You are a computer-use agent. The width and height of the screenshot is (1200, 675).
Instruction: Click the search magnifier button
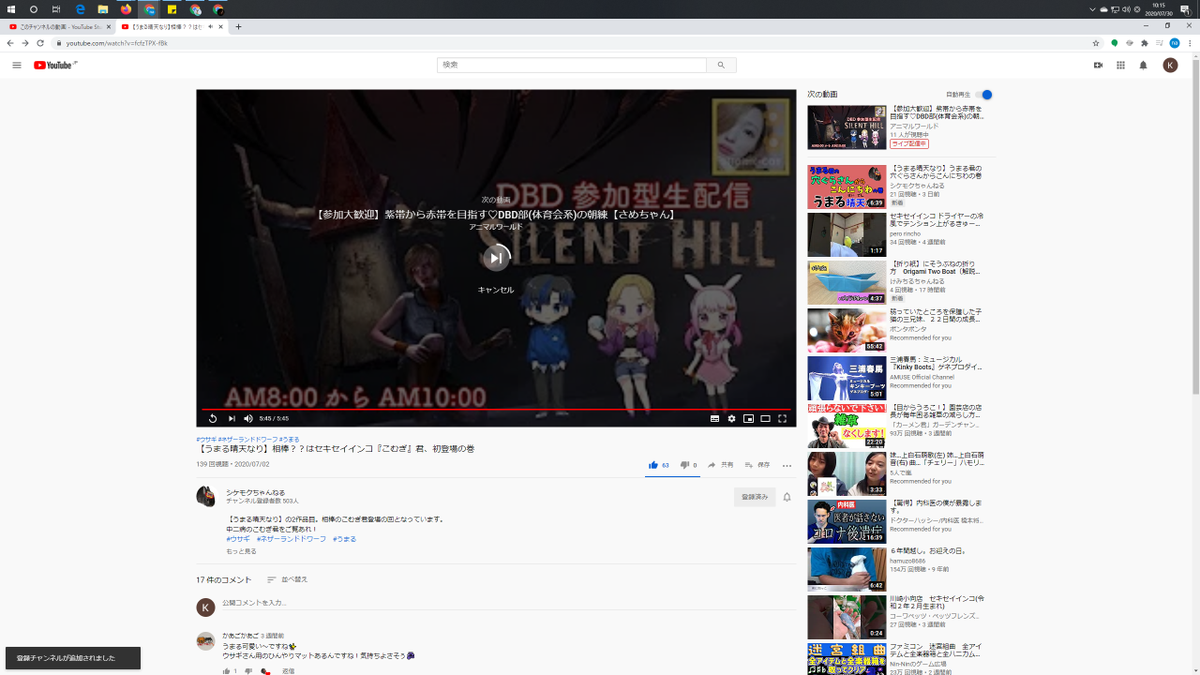(x=721, y=65)
